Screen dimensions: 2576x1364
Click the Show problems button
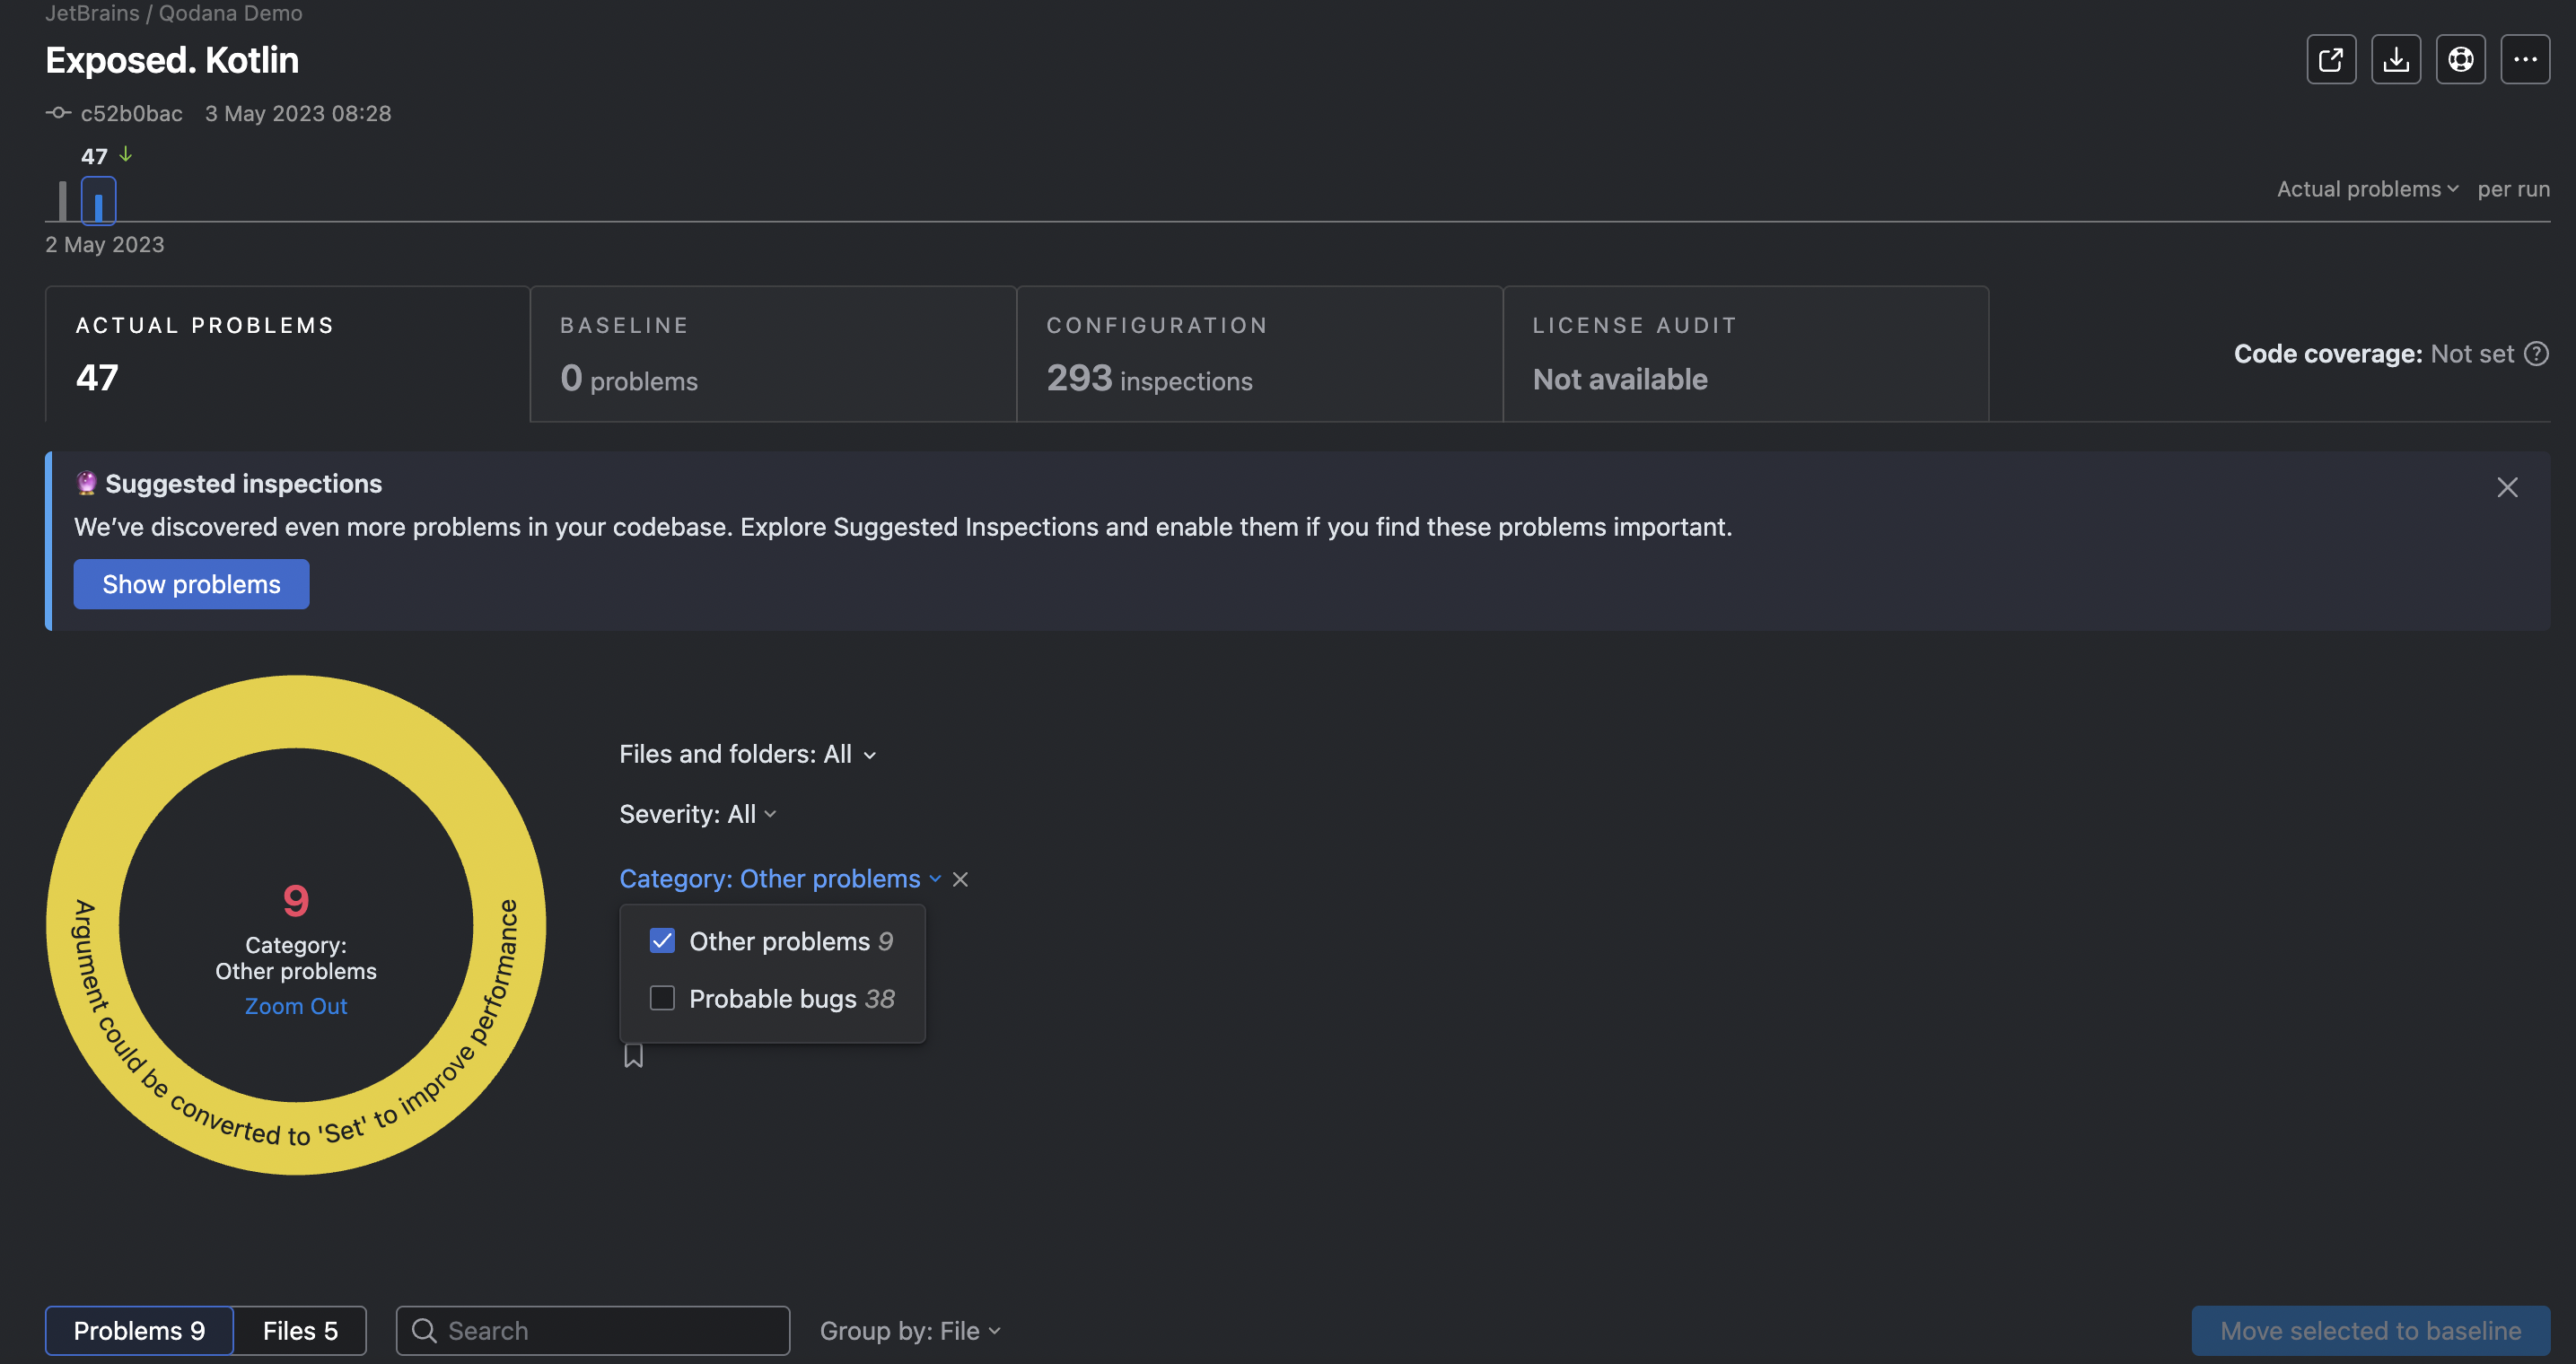coord(191,584)
